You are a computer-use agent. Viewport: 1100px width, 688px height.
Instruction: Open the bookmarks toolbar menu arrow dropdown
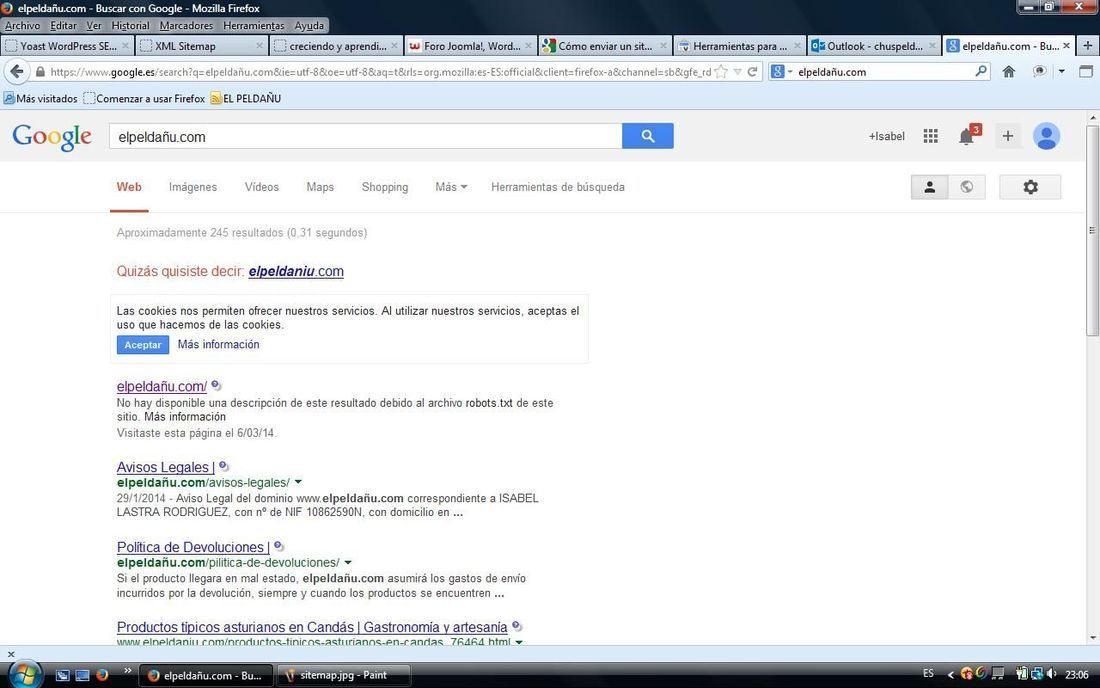(x=1061, y=72)
